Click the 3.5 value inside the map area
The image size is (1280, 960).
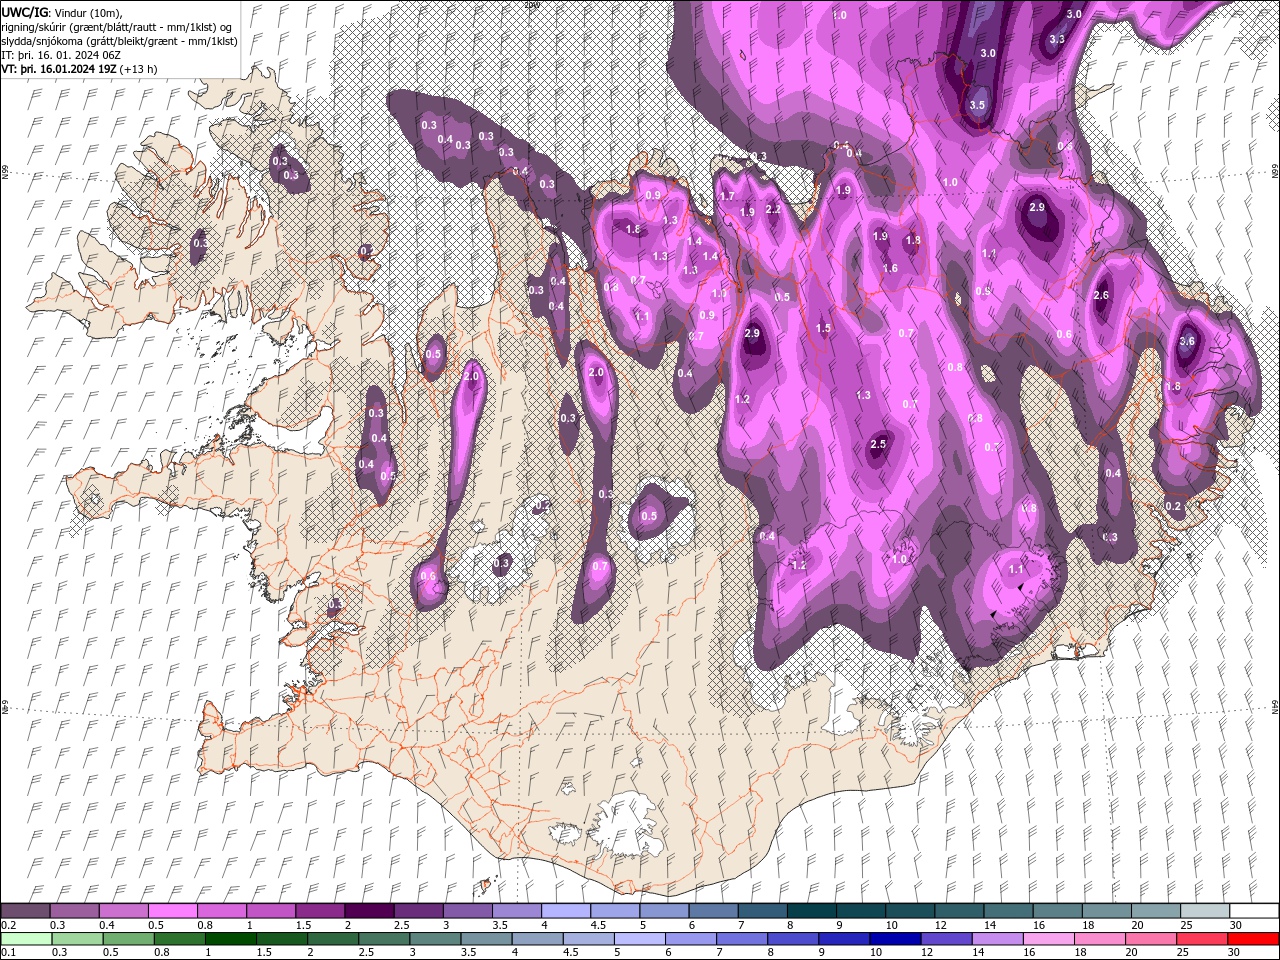coord(978,105)
